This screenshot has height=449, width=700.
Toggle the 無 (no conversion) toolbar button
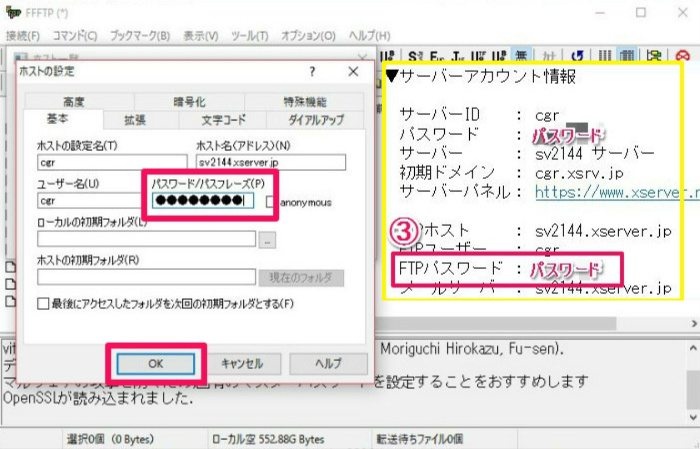(521, 56)
